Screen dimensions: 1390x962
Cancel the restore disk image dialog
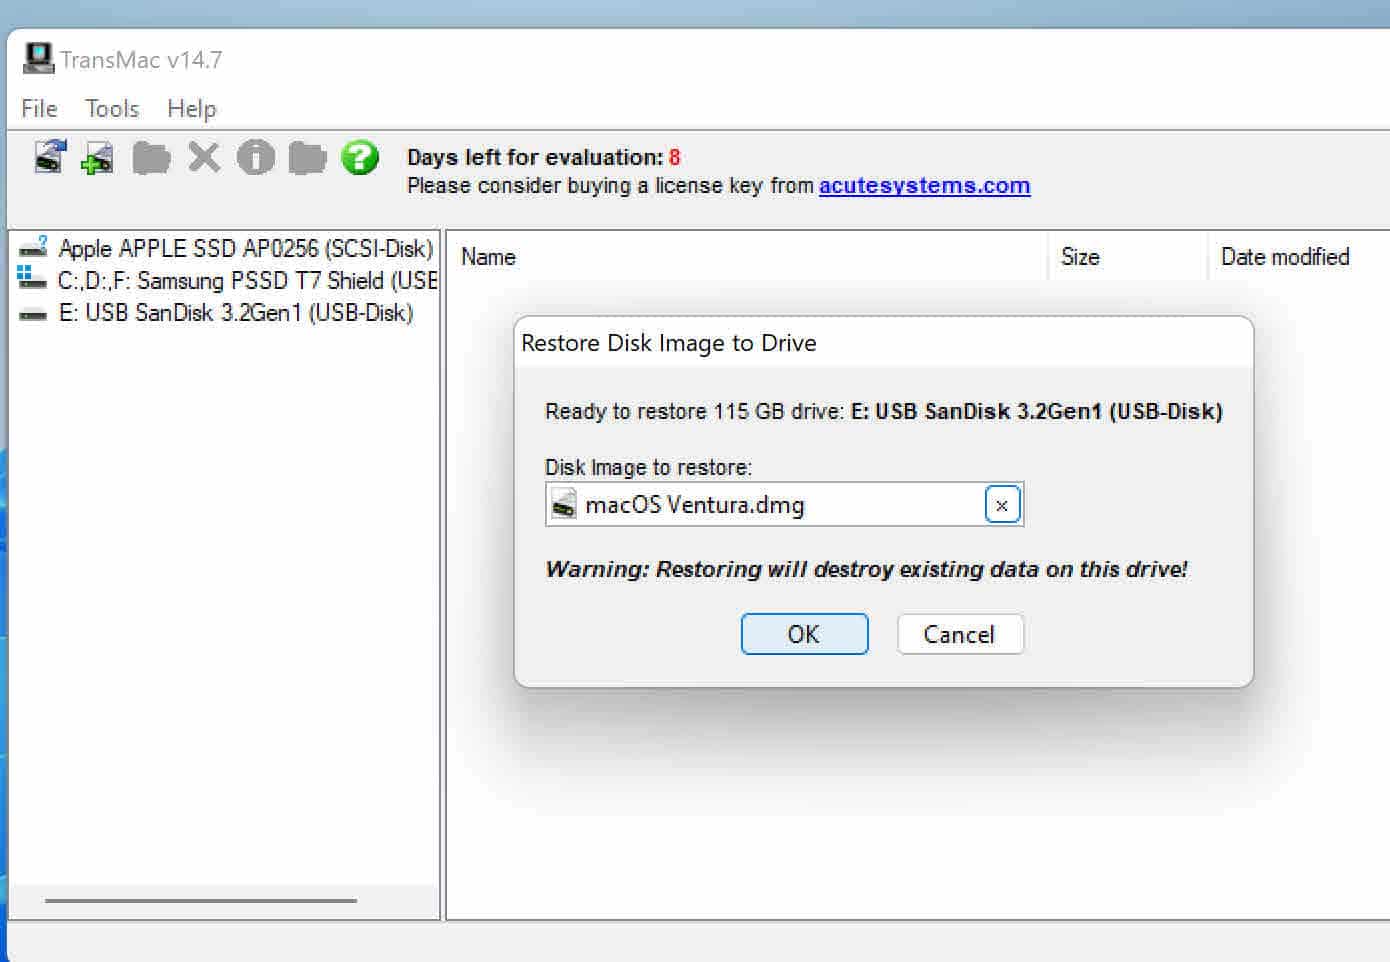coord(960,634)
